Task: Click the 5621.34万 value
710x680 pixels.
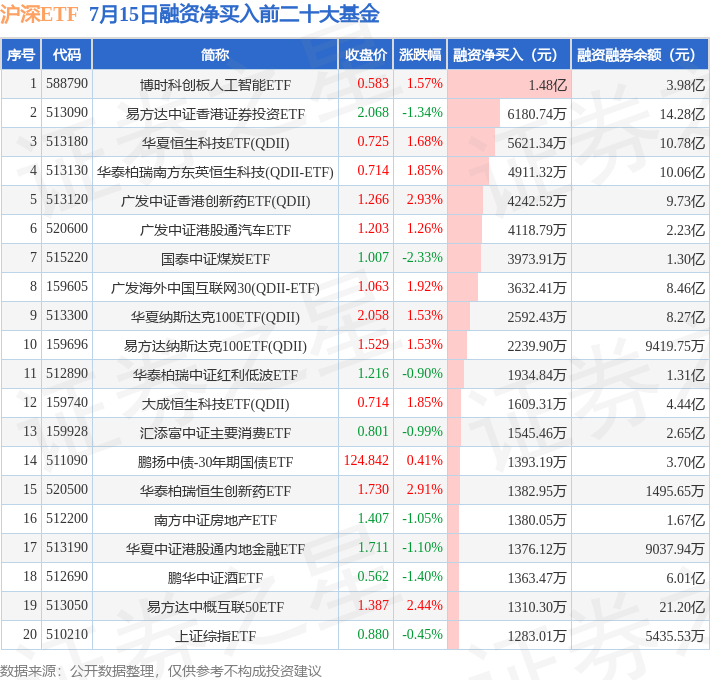Action: (x=537, y=143)
